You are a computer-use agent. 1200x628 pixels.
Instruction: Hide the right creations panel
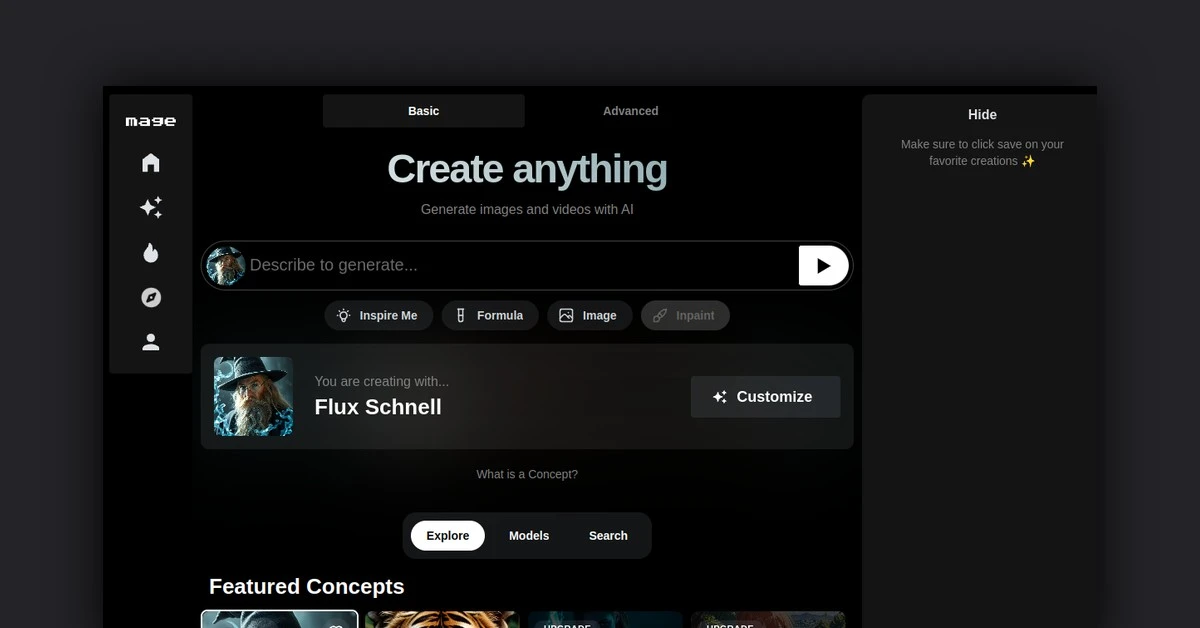pyautogui.click(x=982, y=115)
